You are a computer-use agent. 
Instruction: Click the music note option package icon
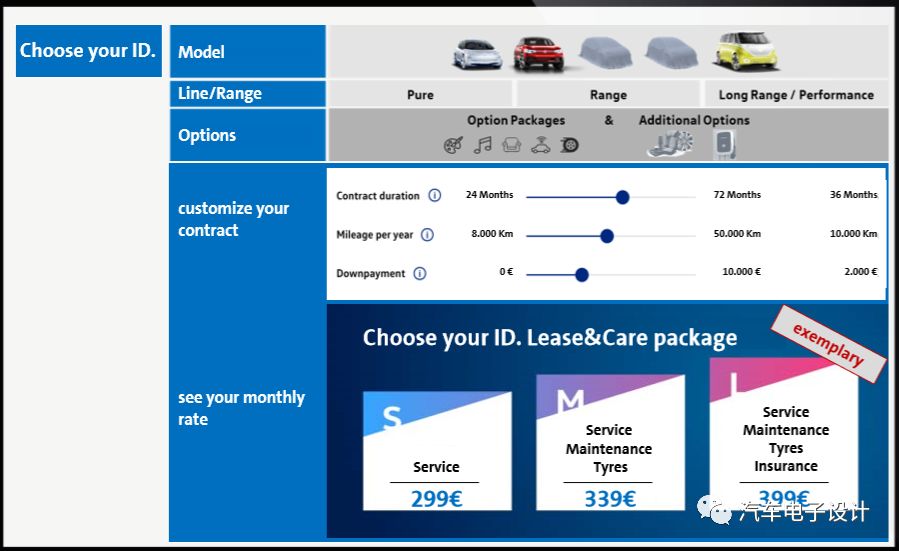[482, 145]
